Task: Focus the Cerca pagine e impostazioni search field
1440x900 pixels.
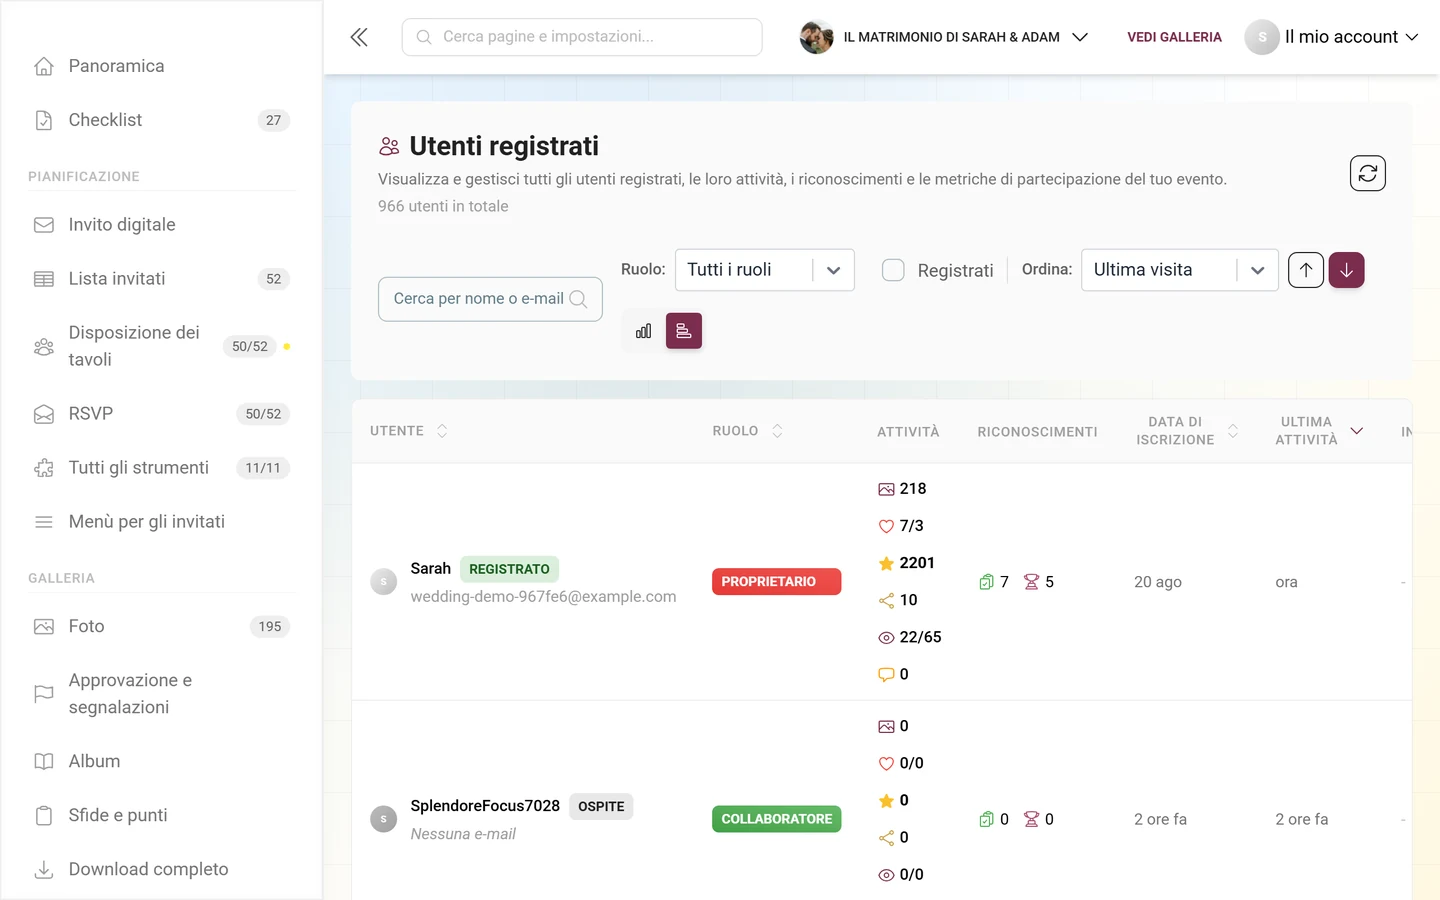Action: (582, 37)
